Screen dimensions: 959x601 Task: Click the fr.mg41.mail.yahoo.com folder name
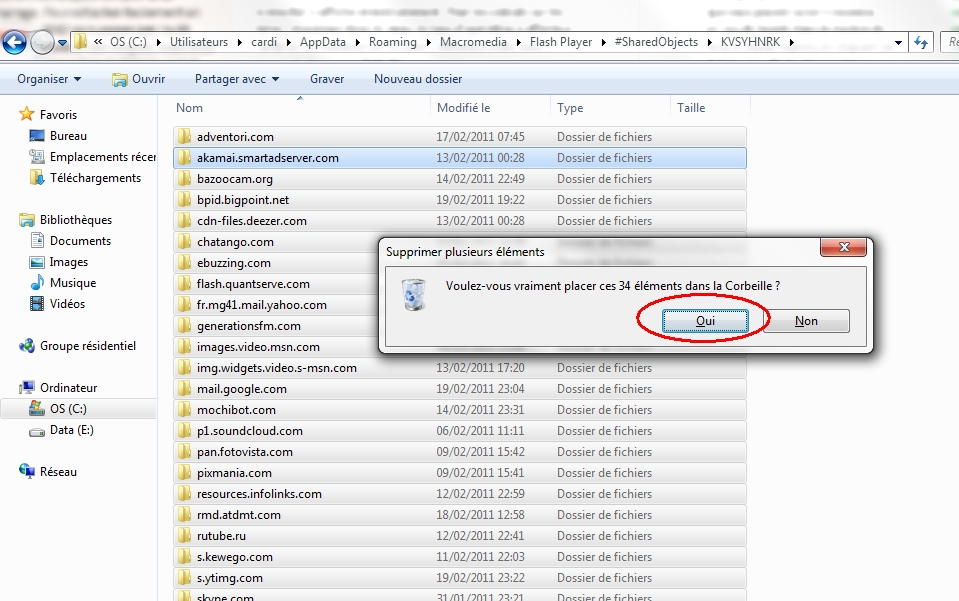tap(262, 304)
